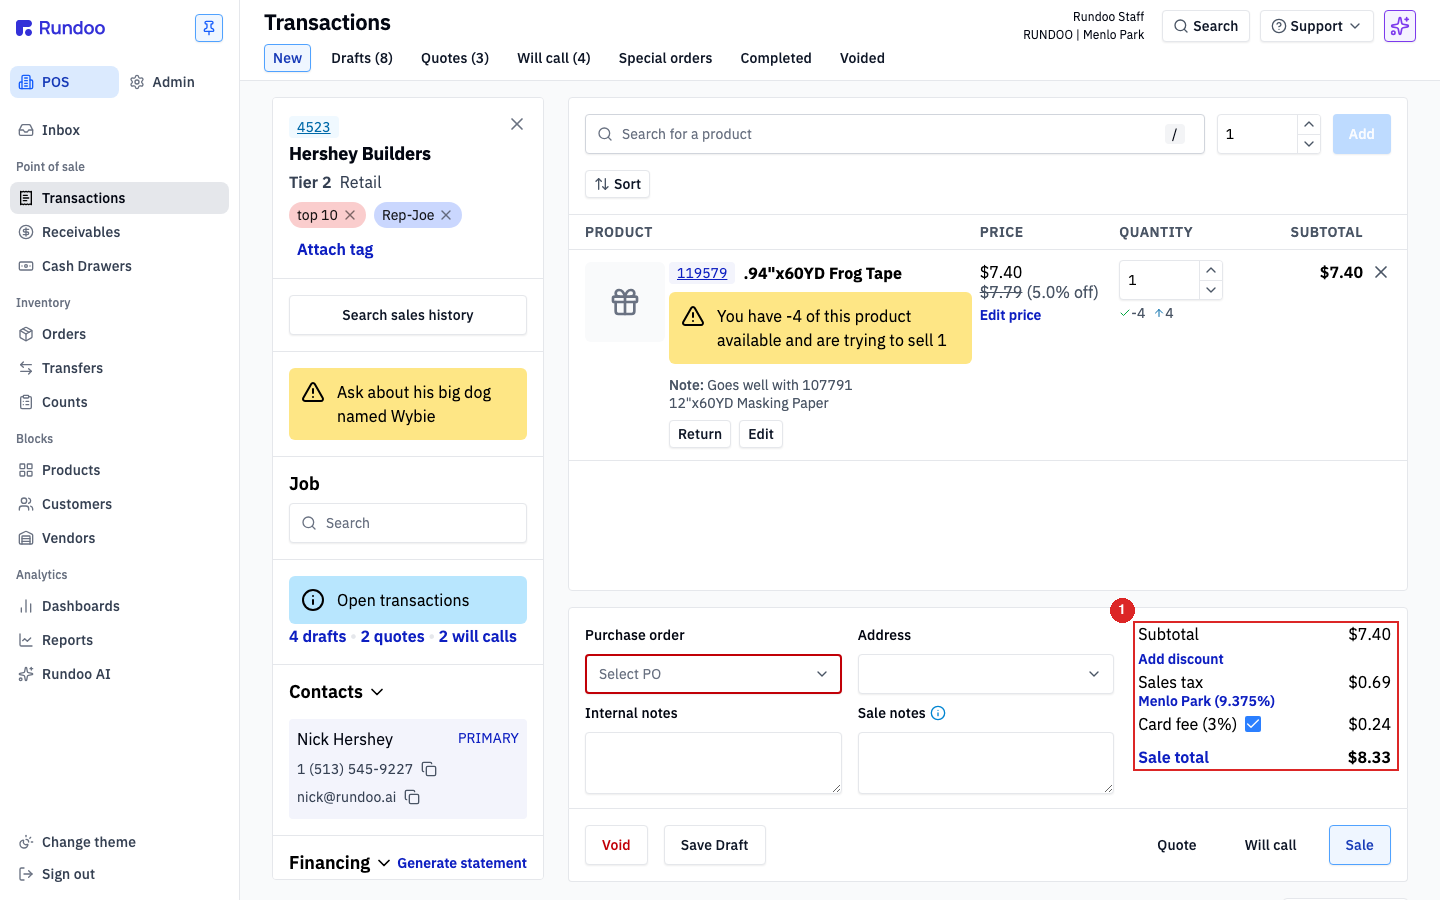Click the product search field

(x=894, y=134)
